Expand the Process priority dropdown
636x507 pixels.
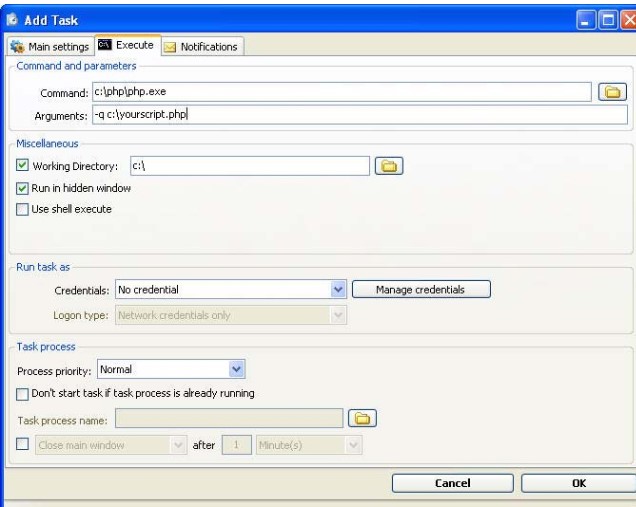(x=236, y=369)
